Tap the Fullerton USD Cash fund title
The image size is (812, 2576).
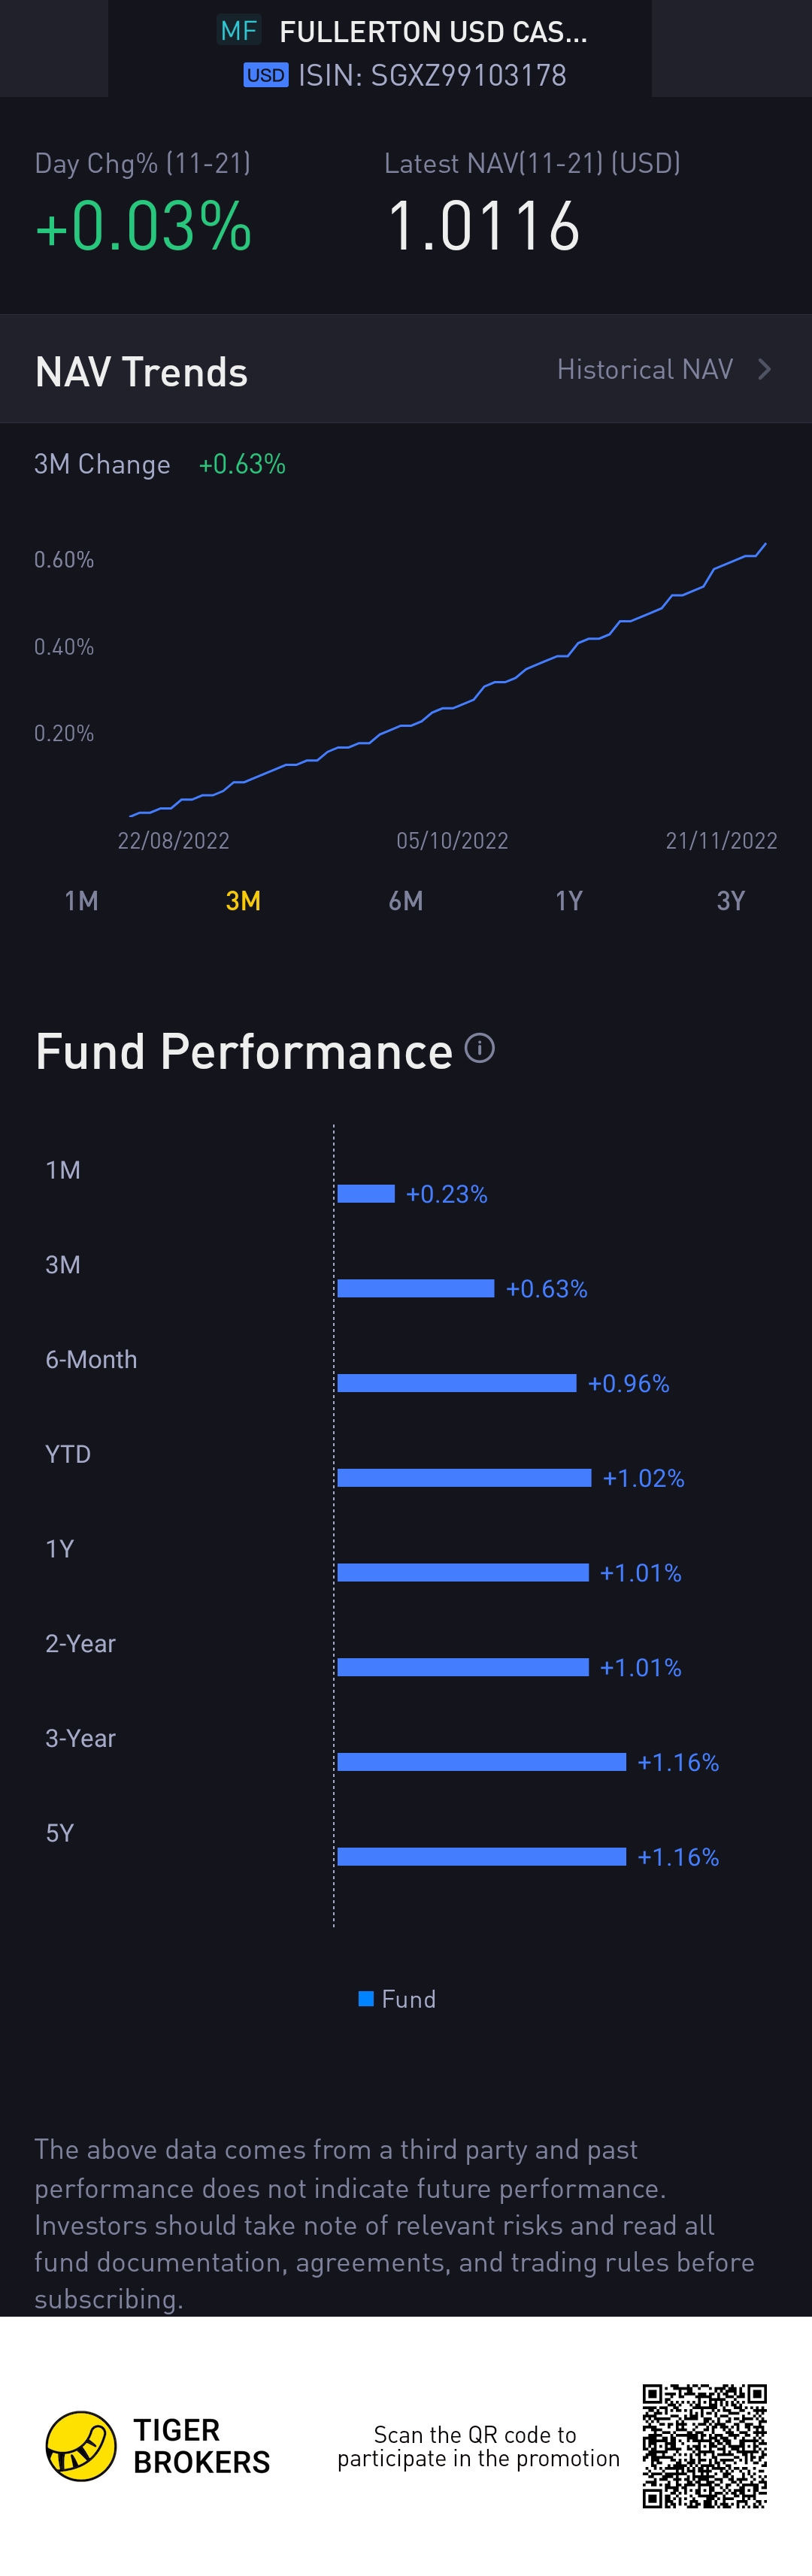pyautogui.click(x=433, y=32)
